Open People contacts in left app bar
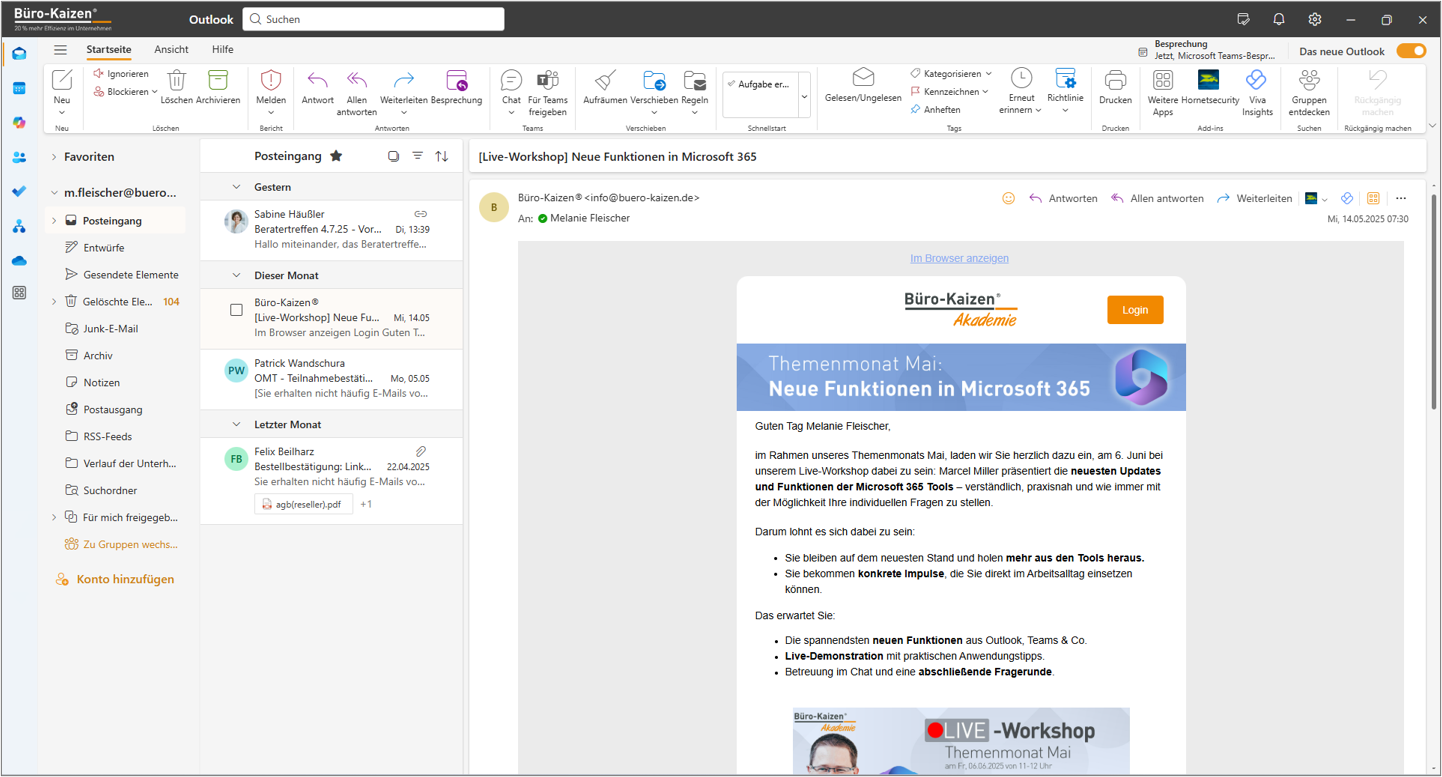 (19, 157)
